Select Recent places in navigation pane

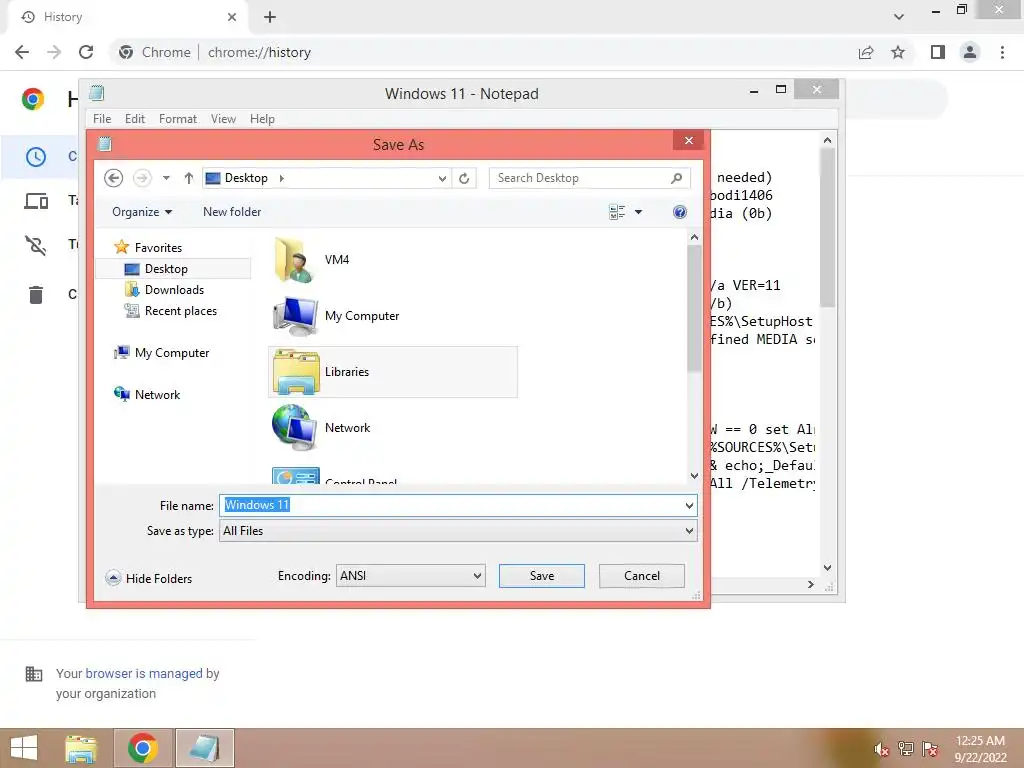click(180, 311)
